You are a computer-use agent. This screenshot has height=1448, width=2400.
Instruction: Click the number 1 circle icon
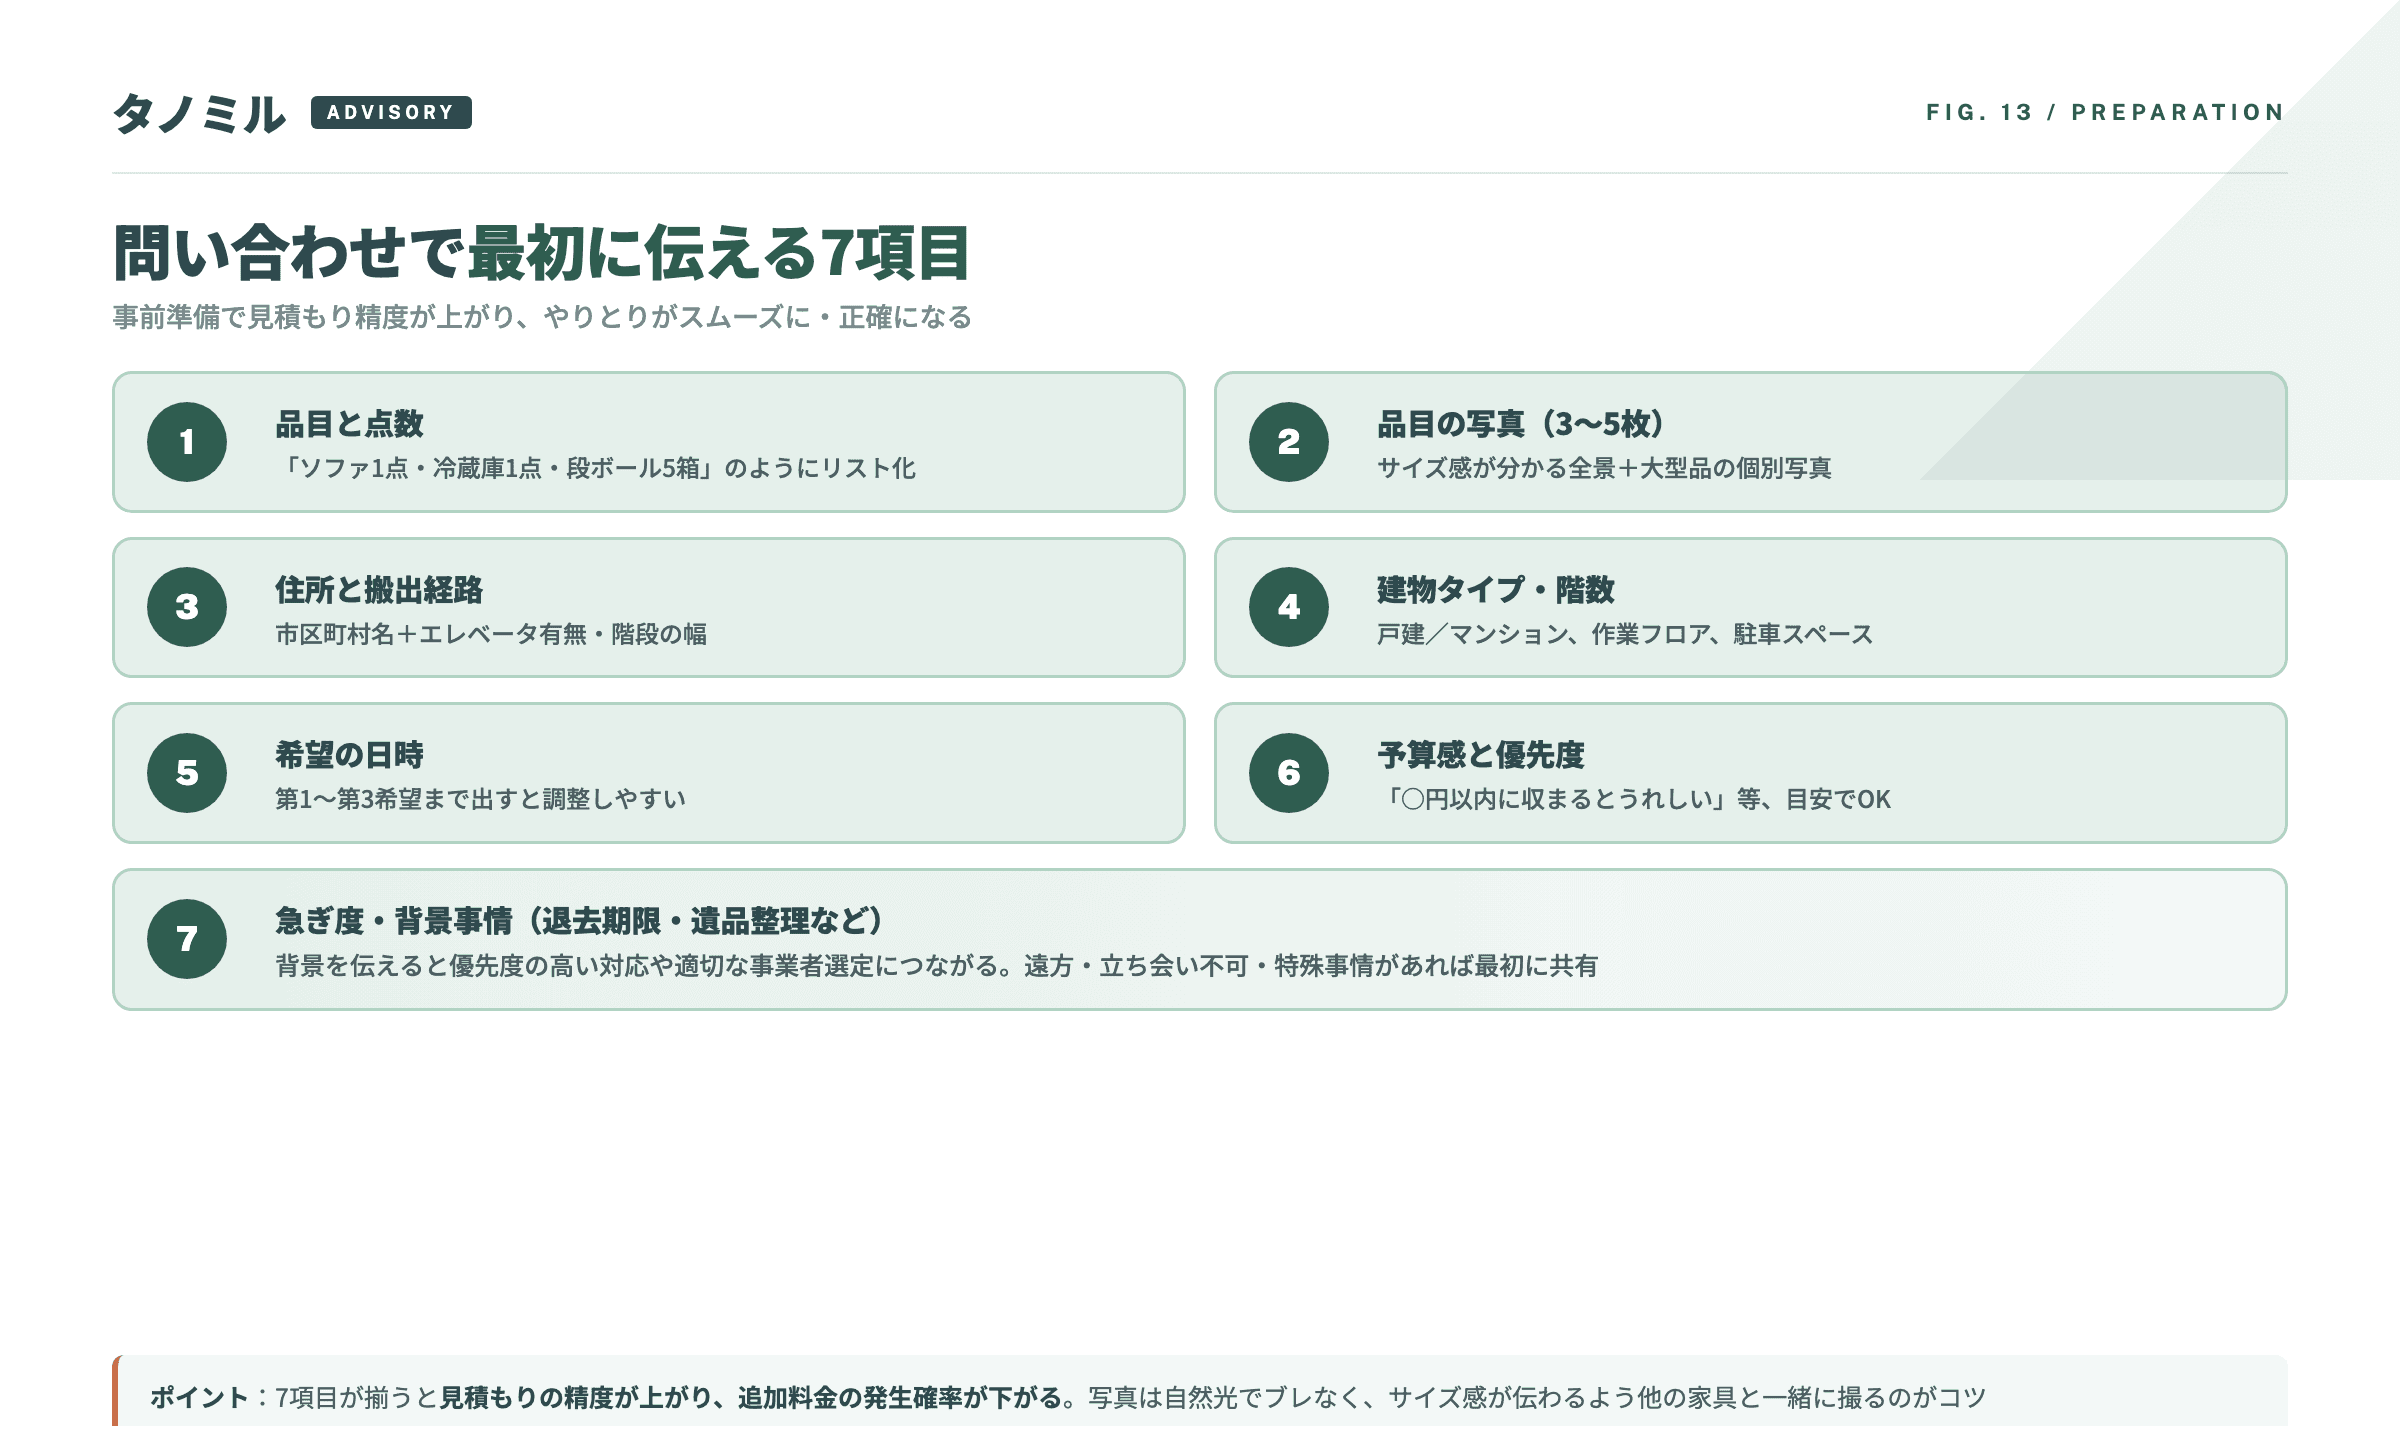tap(187, 442)
